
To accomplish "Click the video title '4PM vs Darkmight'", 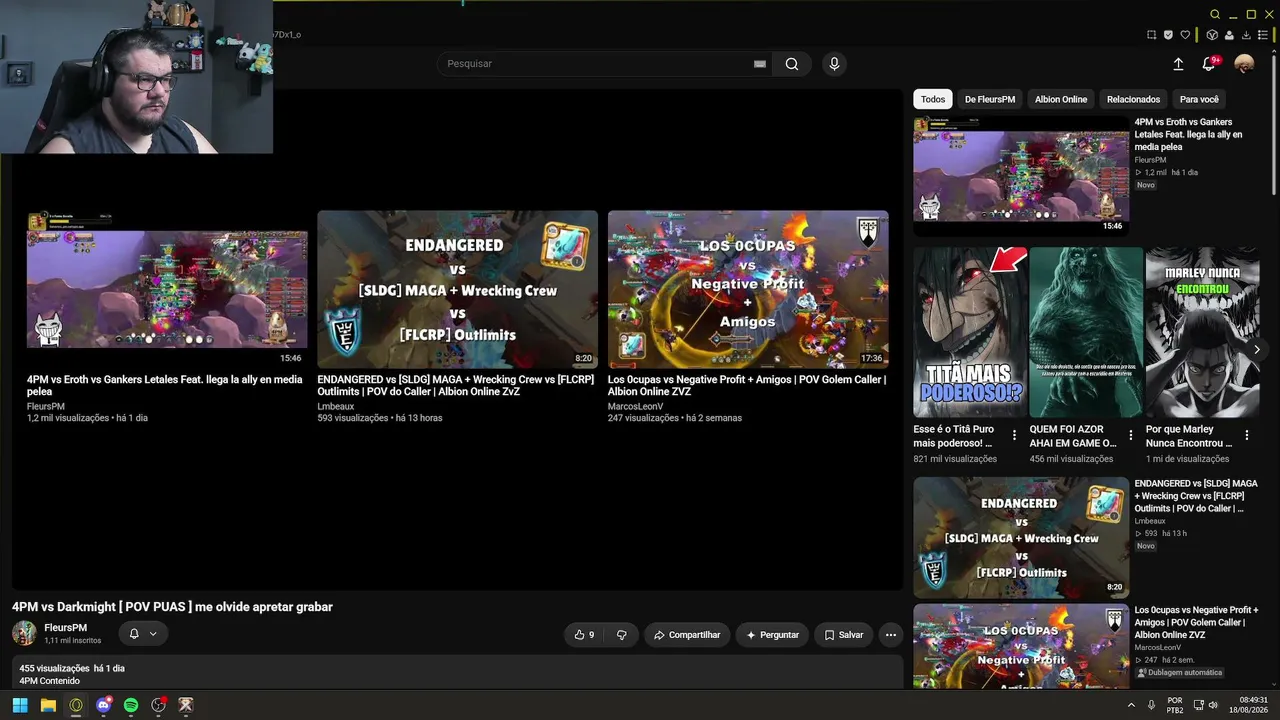I will tap(172, 607).
